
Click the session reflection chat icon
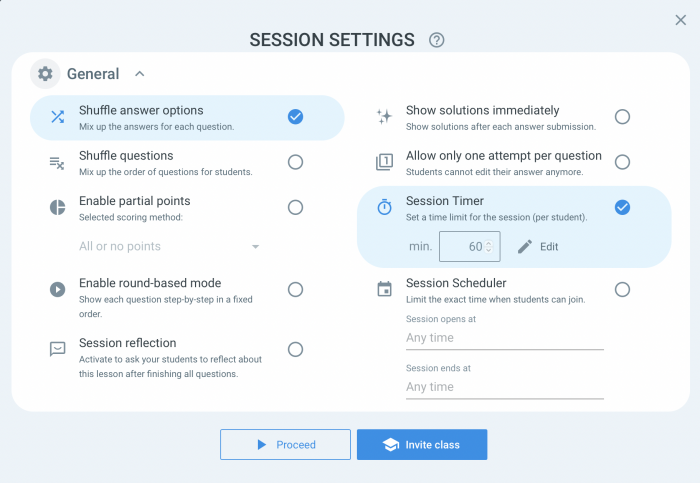(58, 349)
